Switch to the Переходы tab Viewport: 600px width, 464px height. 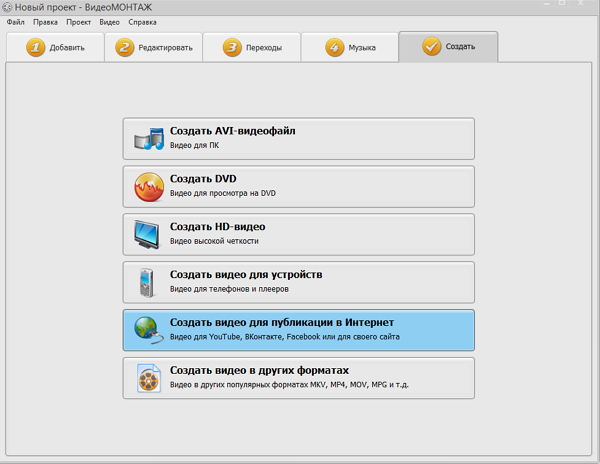(252, 47)
